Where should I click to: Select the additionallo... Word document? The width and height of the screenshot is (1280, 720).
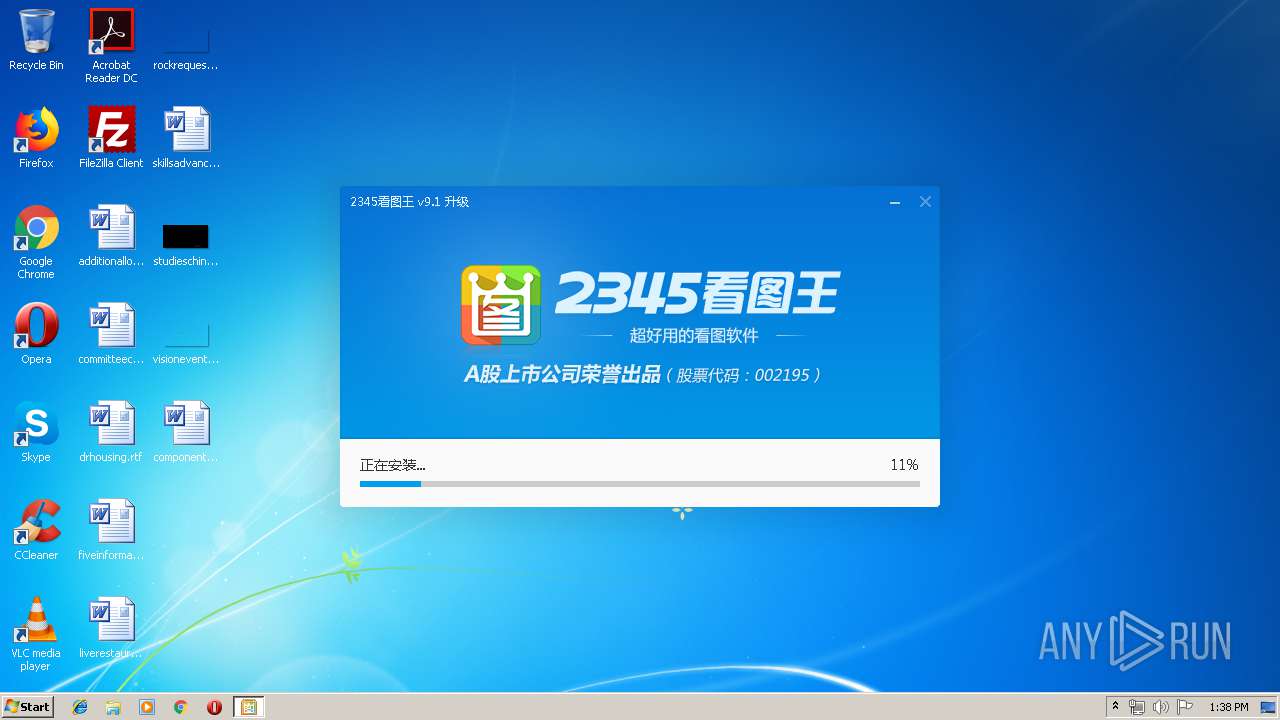click(111, 236)
